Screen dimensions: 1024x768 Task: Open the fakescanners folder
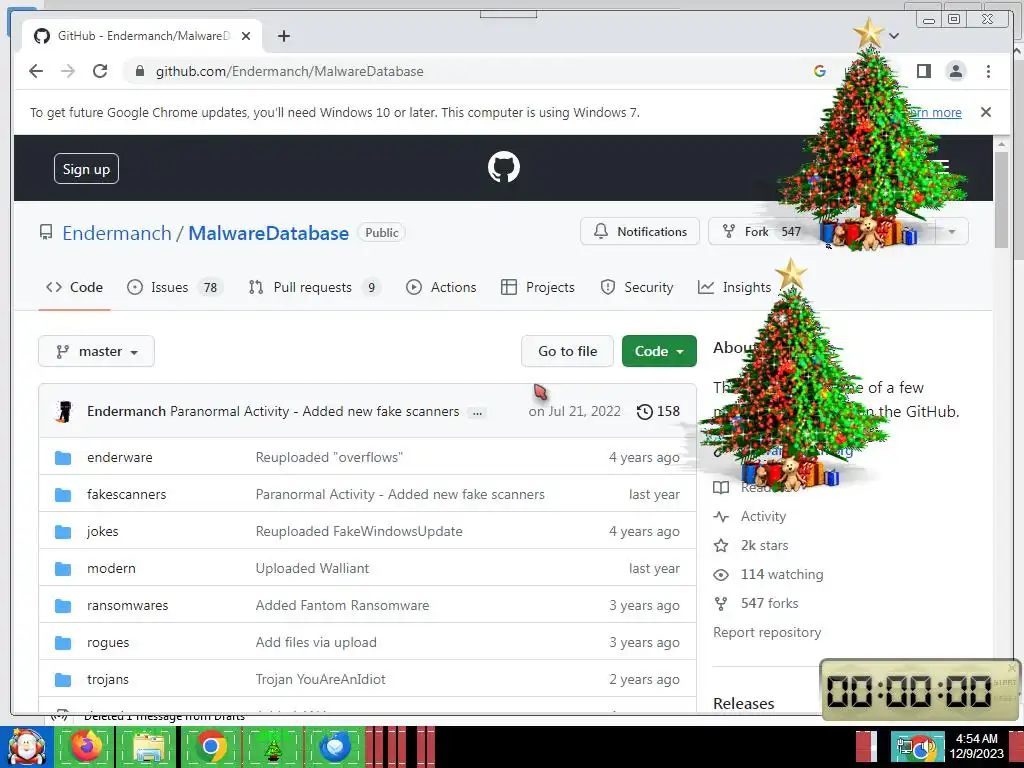pos(127,494)
